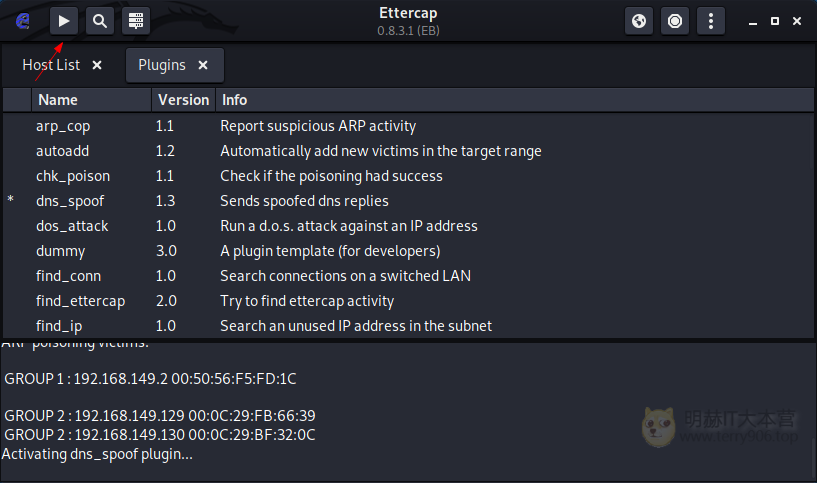
Task: Open the MITM menu globe icon
Action: (639, 21)
